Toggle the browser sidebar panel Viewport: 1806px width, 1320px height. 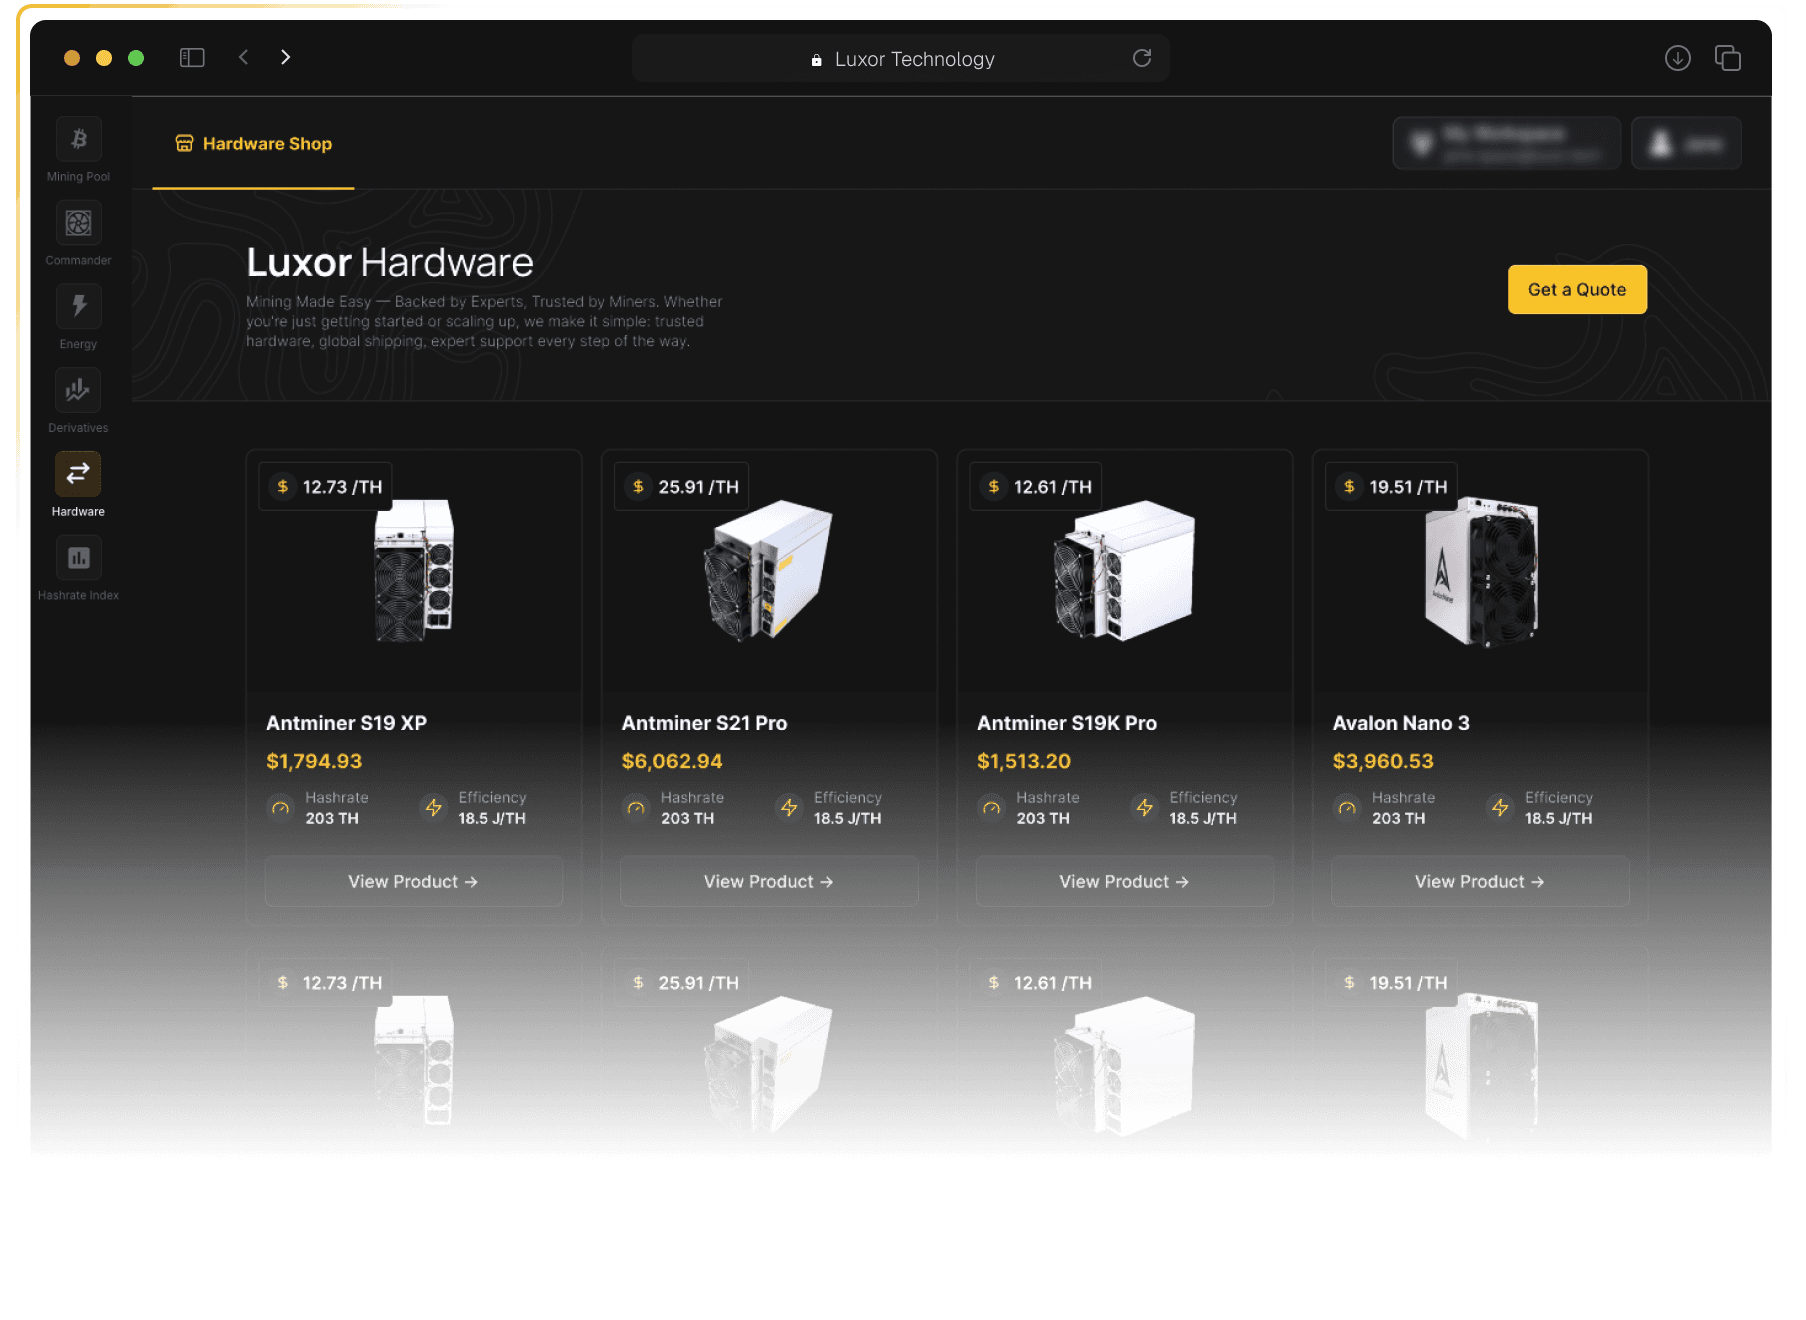coord(192,57)
